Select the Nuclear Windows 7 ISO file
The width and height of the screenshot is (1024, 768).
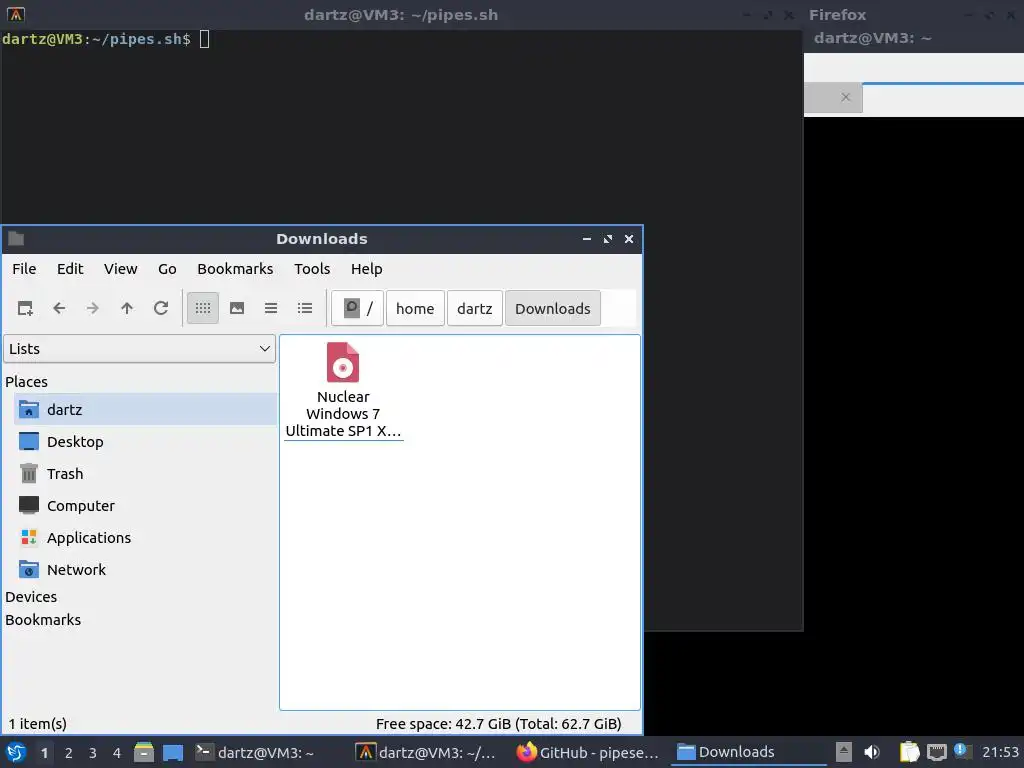pyautogui.click(x=343, y=390)
